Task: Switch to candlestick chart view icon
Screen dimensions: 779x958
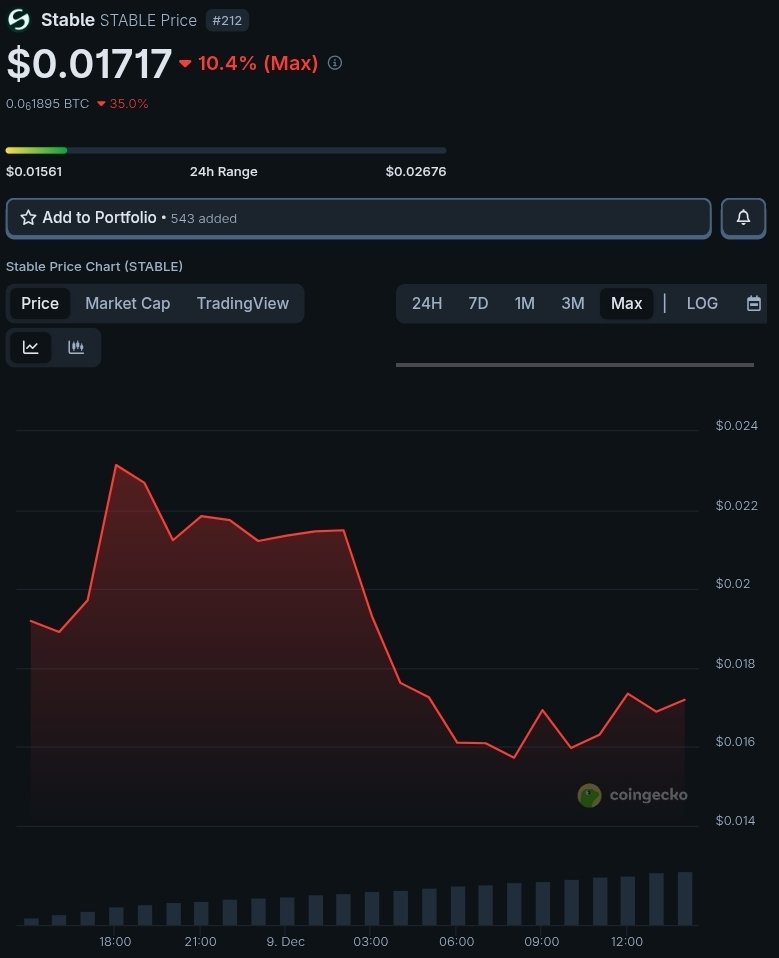Action: point(76,347)
